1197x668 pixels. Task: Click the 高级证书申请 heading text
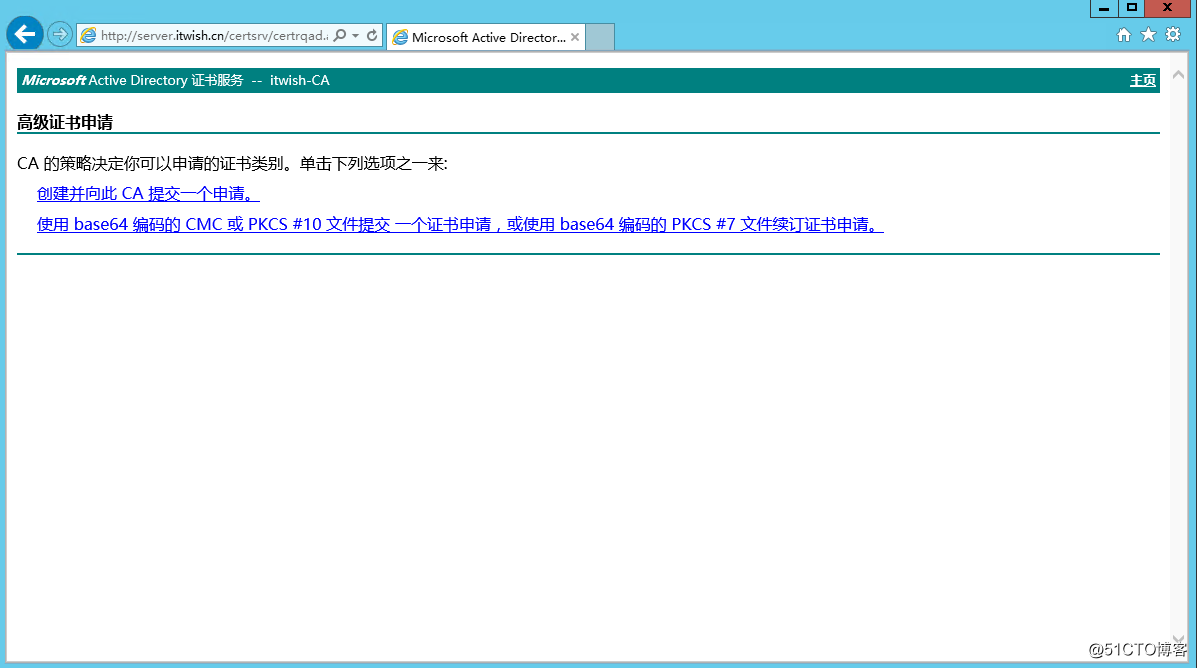tap(65, 122)
